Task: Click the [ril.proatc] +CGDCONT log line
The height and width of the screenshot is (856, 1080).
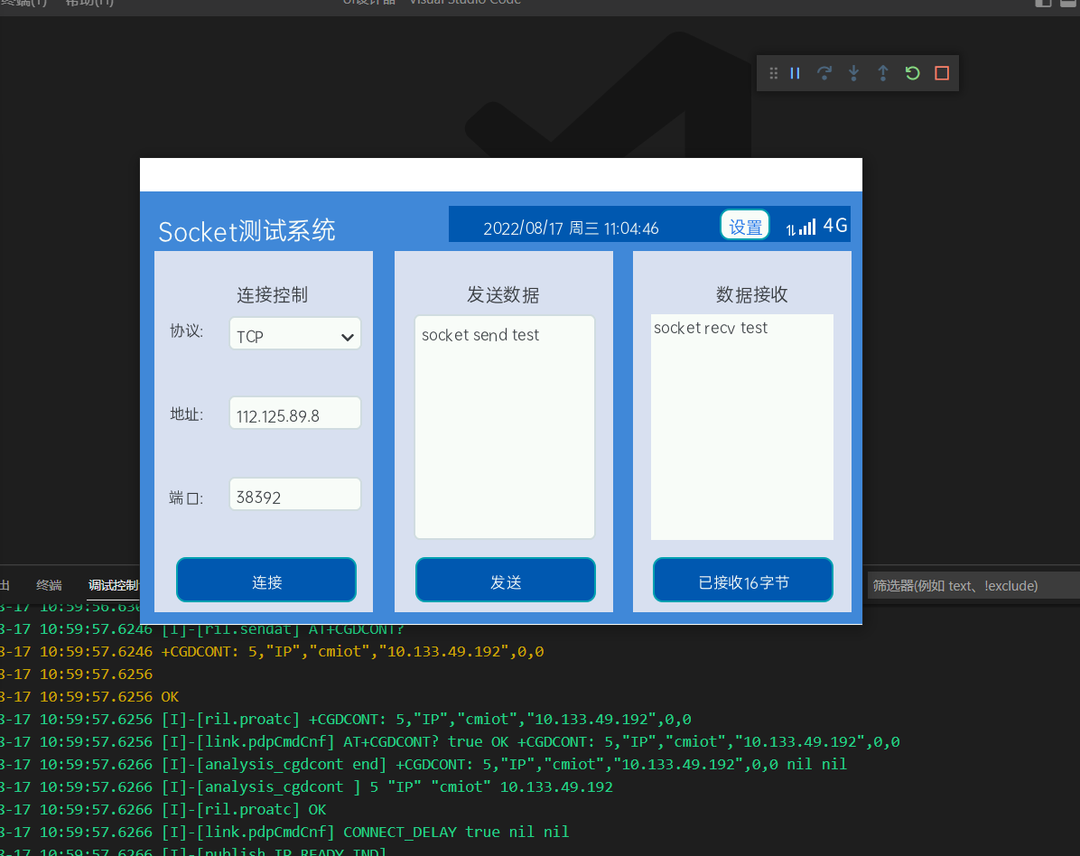Action: tap(345, 719)
